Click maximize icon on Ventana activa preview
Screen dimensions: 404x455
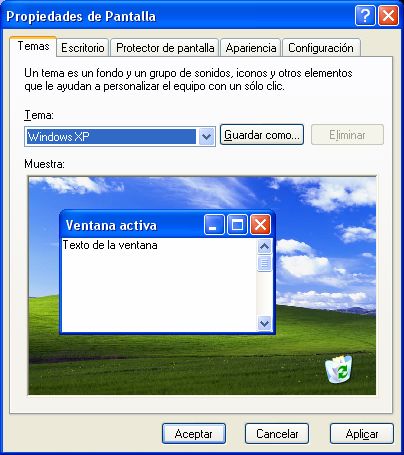237,225
